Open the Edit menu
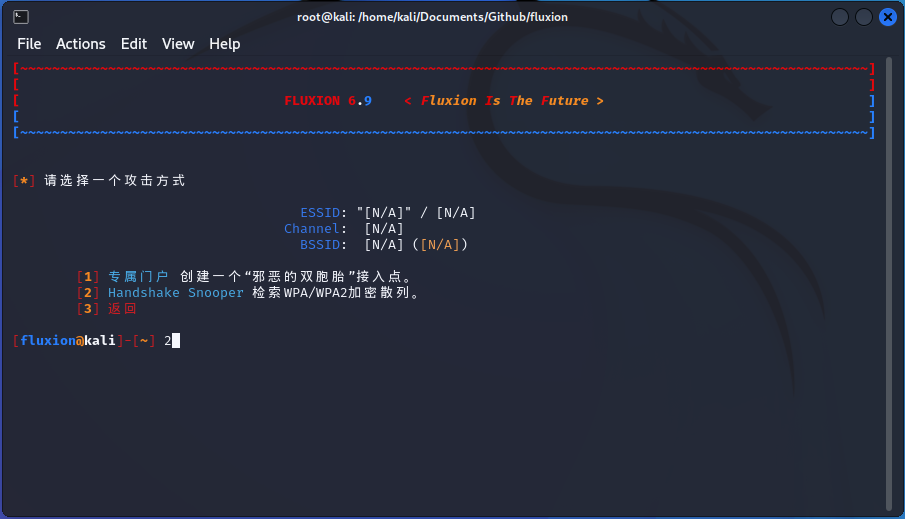 [x=134, y=44]
